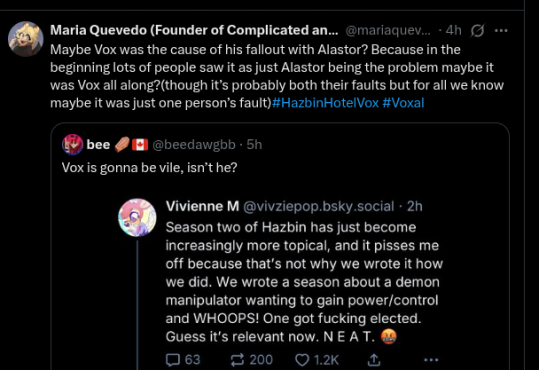Screen dimensions: 539x370
Task: Open the quoted tweet 'Vox is gonna be vile'
Action: click(x=150, y=167)
